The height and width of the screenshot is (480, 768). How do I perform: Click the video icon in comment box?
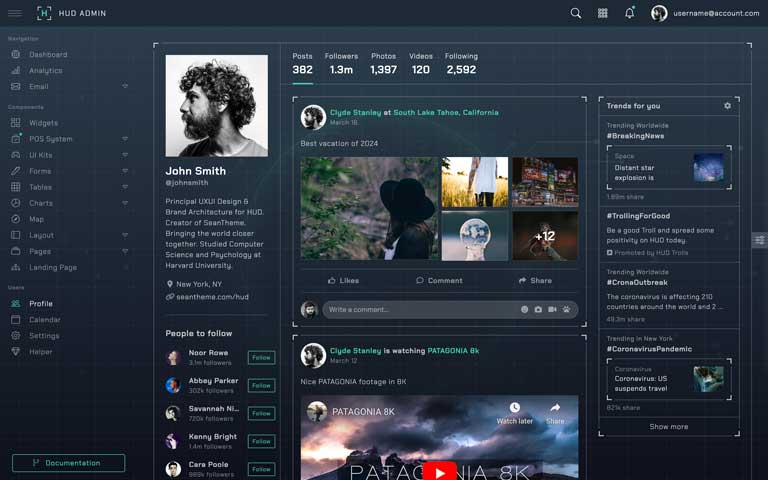point(552,310)
